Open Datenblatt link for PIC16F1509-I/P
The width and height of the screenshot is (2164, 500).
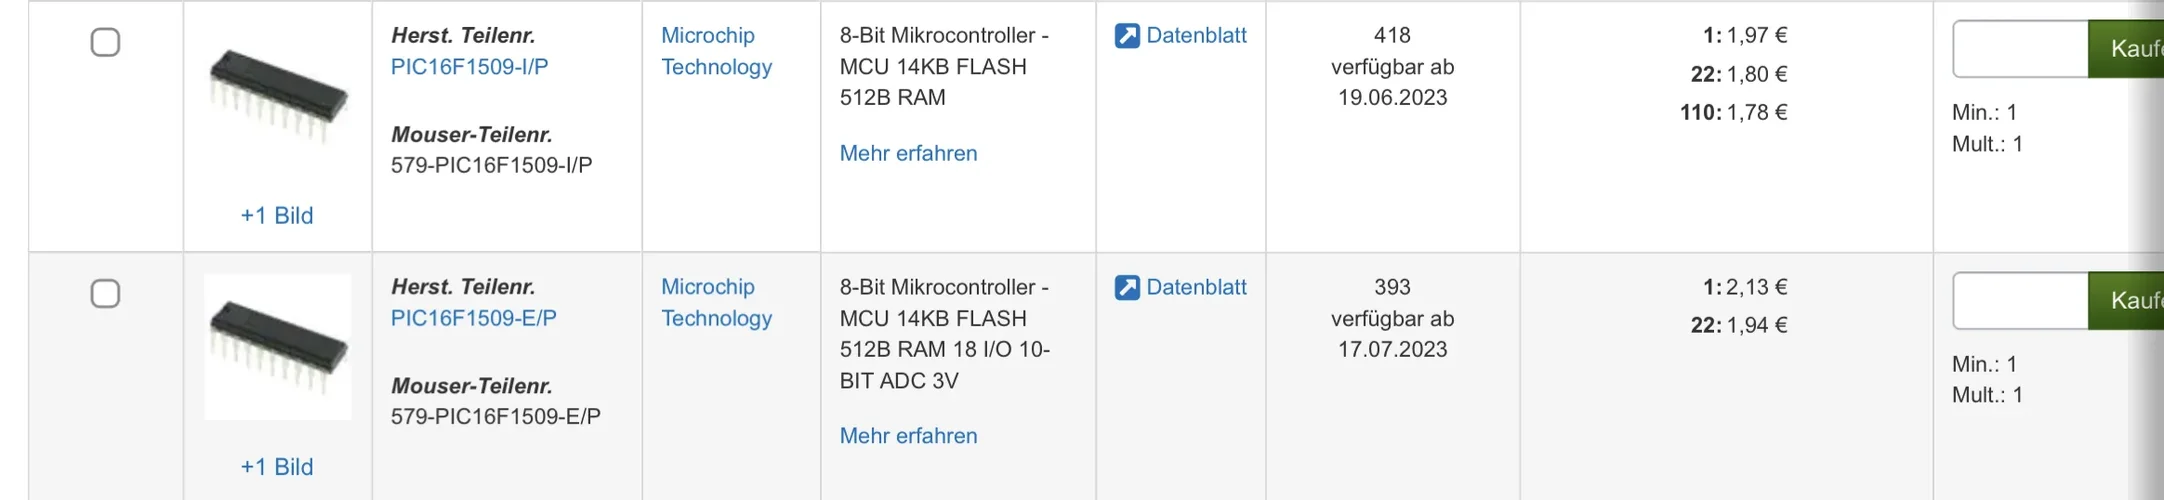point(1196,36)
